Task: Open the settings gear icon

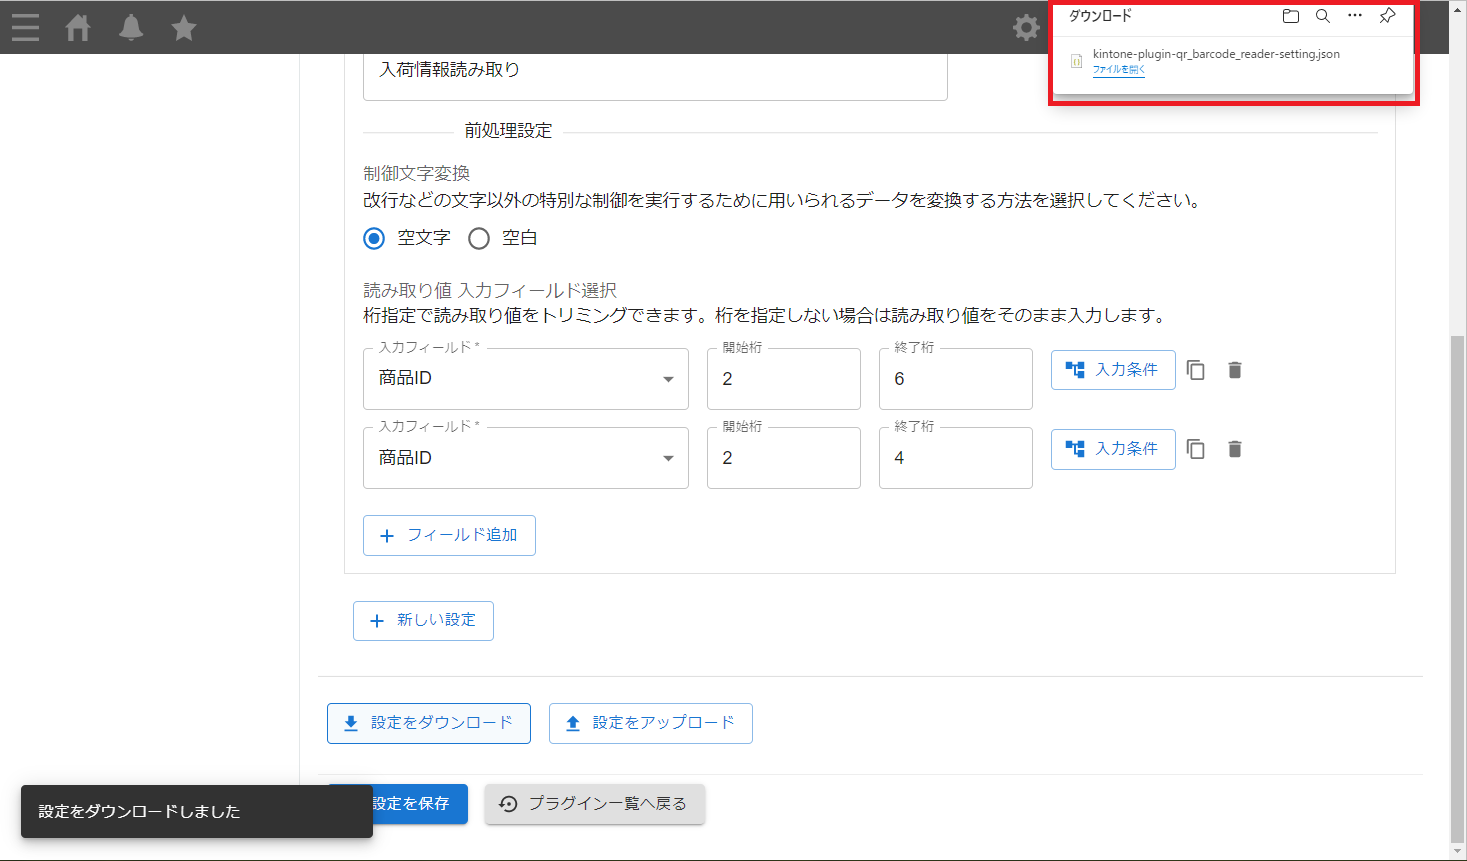Action: tap(1026, 27)
